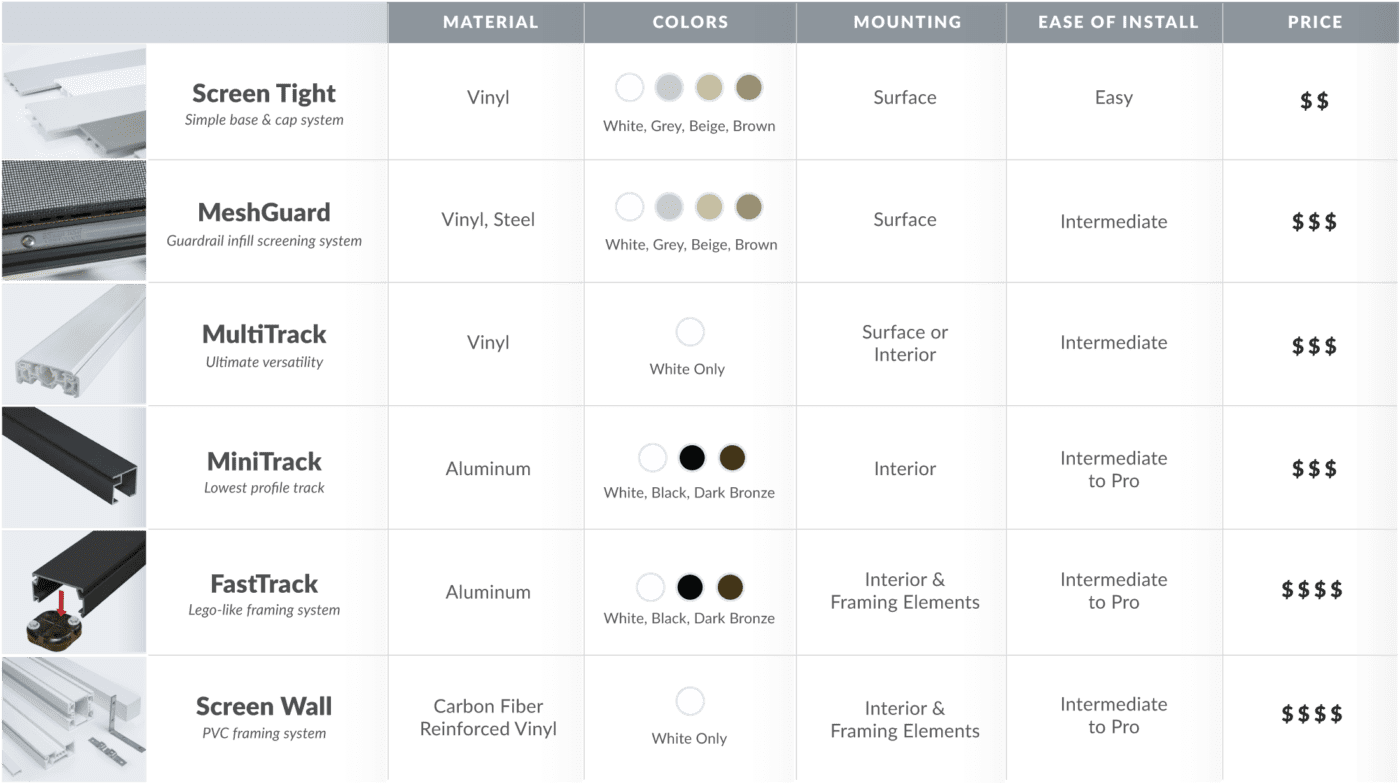Choose the dark bronze swatch for FastTrack
This screenshot has height=783, width=1400.
pyautogui.click(x=730, y=586)
